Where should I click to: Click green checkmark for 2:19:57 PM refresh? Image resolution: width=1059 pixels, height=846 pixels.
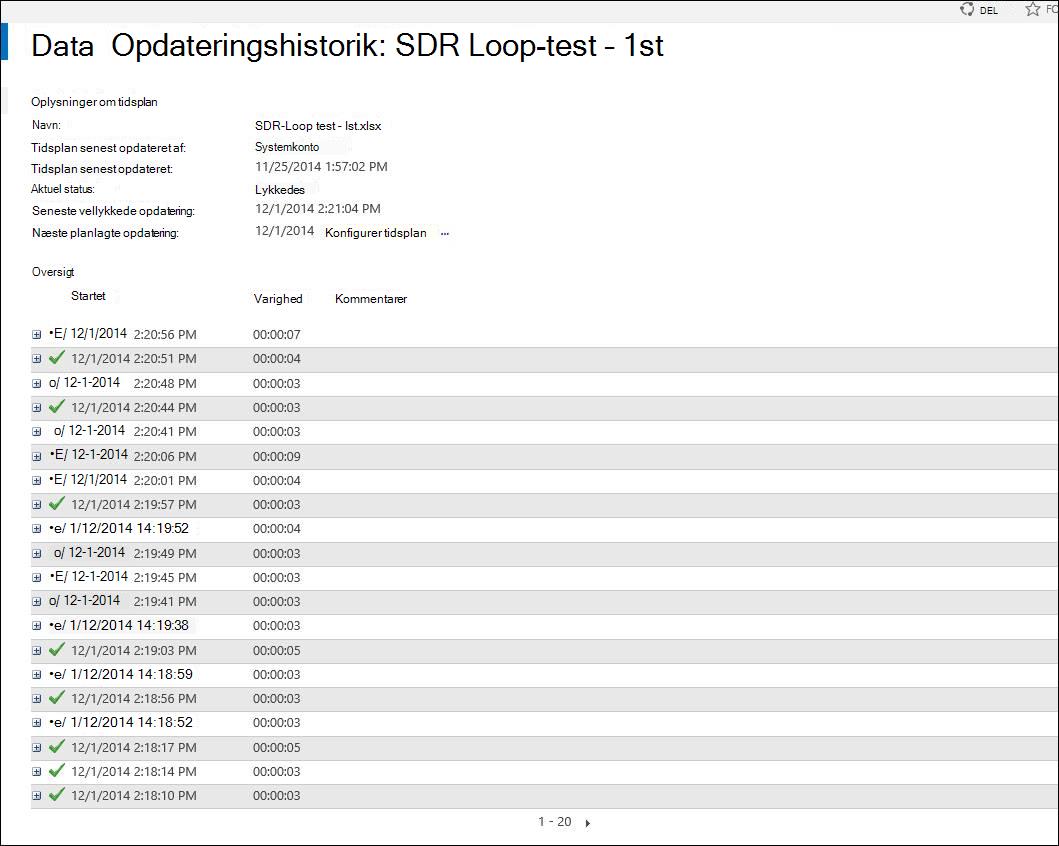(57, 504)
